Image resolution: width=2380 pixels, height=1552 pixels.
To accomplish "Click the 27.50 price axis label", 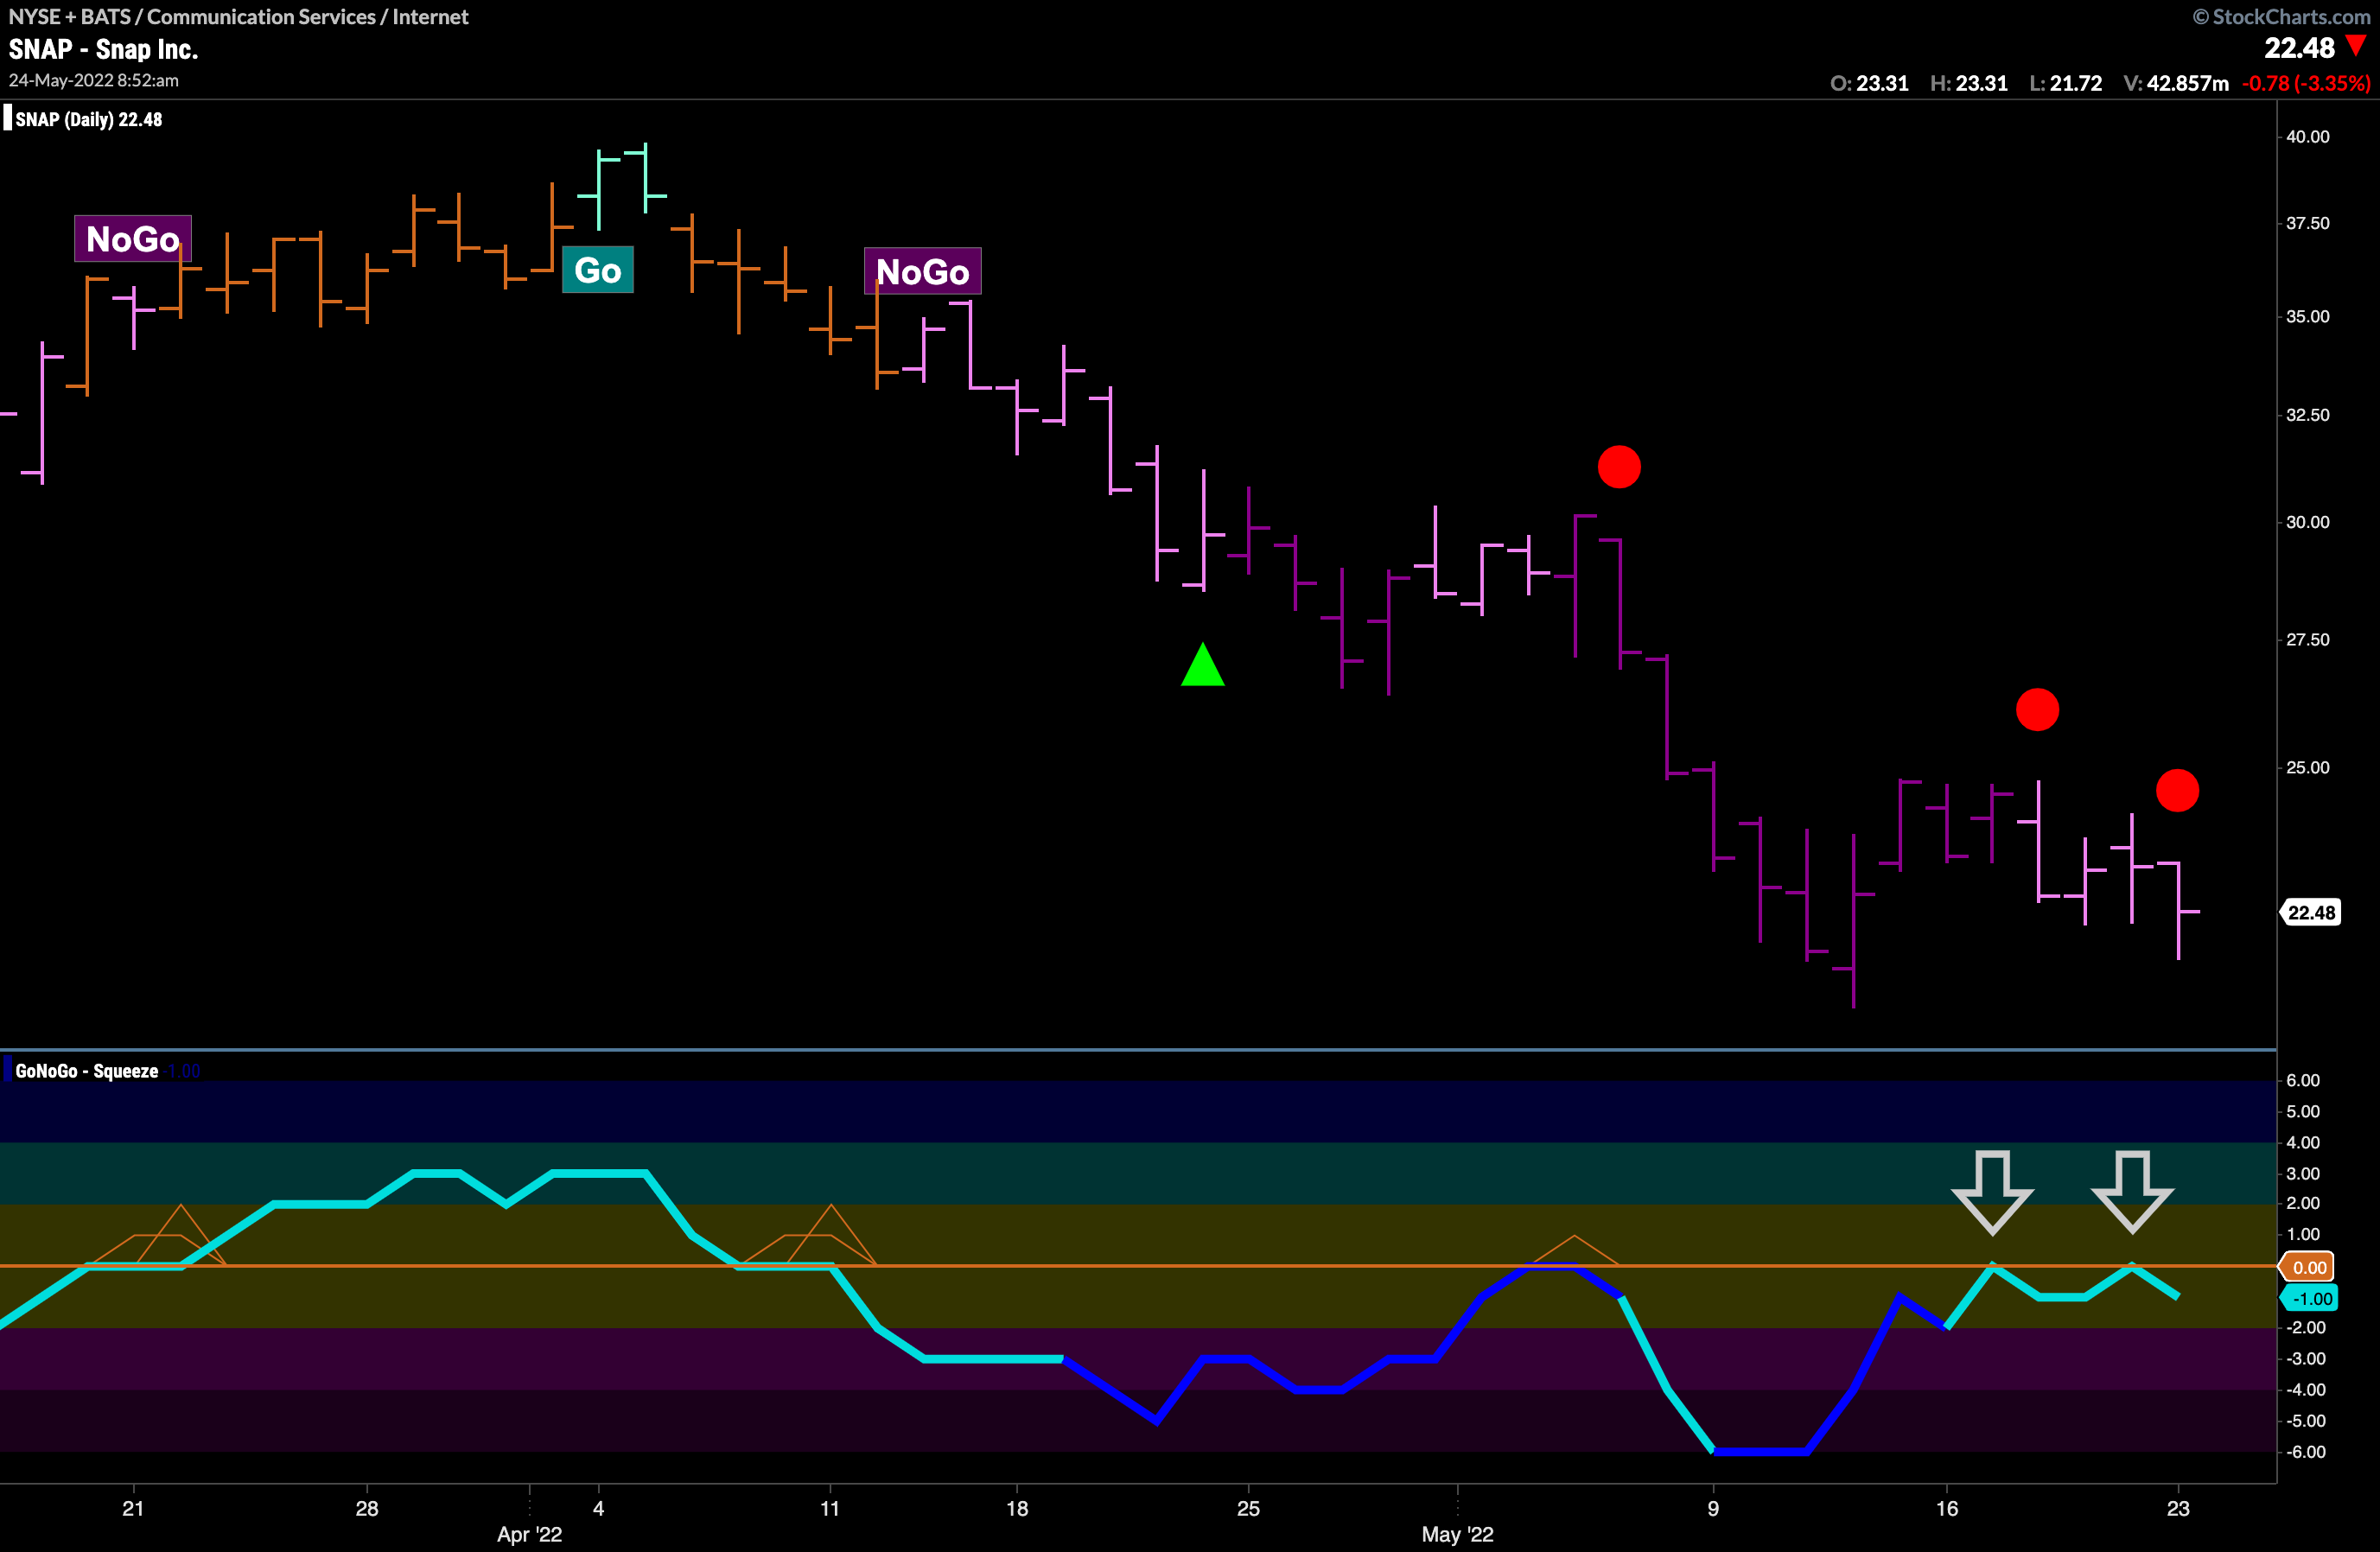I will [x=2308, y=639].
